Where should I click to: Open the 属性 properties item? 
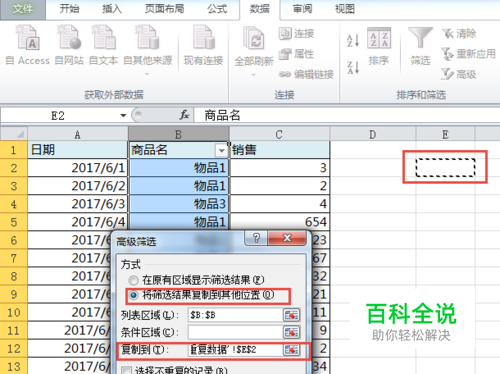pyautogui.click(x=296, y=54)
